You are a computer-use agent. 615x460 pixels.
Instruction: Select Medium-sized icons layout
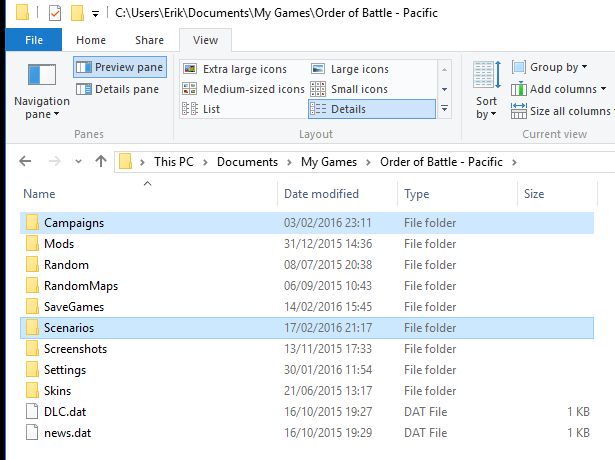pyautogui.click(x=244, y=89)
